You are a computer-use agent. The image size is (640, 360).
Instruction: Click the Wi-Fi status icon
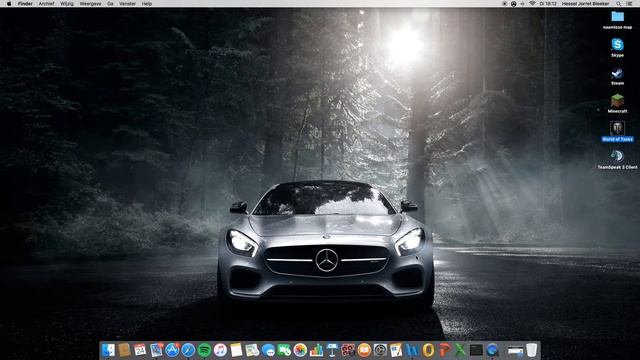pos(532,4)
